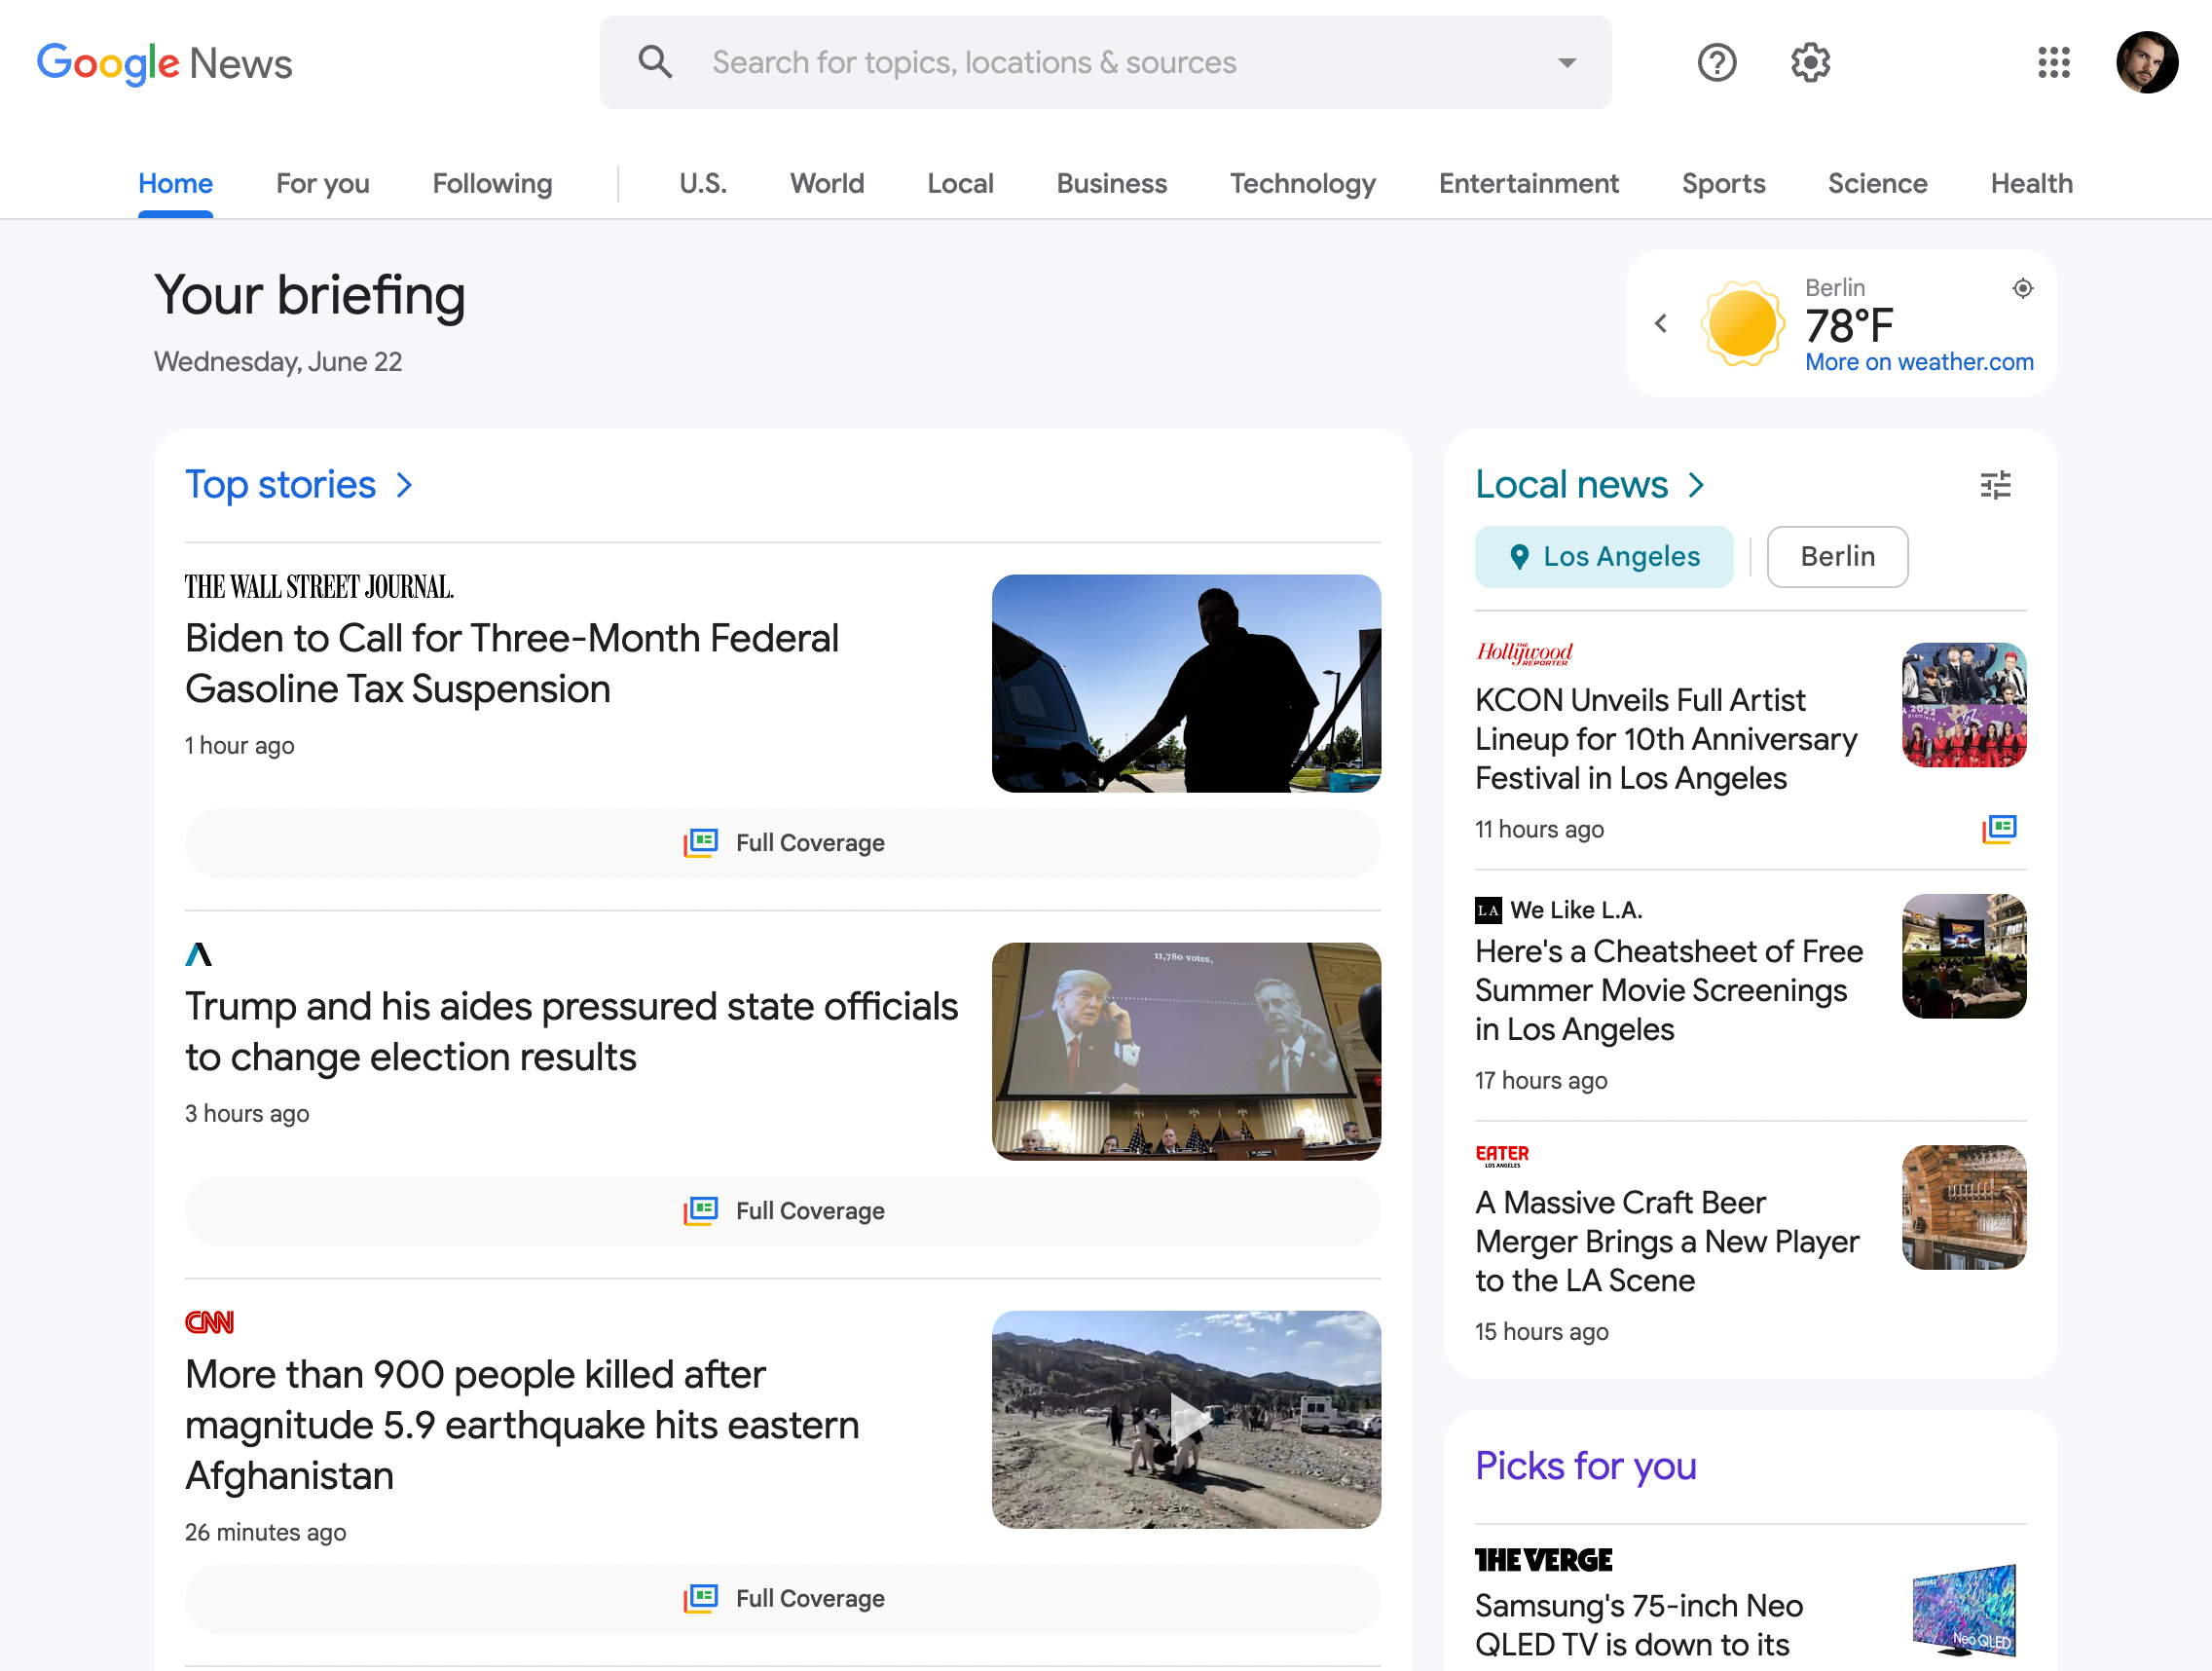The height and width of the screenshot is (1671, 2212).
Task: Open the Trump election results headline
Action: [x=571, y=1031]
